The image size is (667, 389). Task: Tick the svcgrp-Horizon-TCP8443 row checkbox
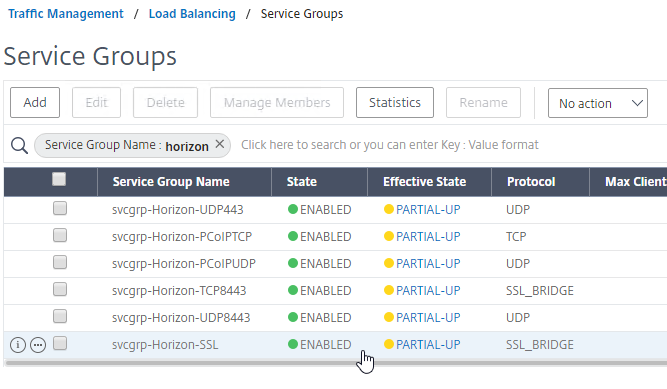[x=60, y=289]
